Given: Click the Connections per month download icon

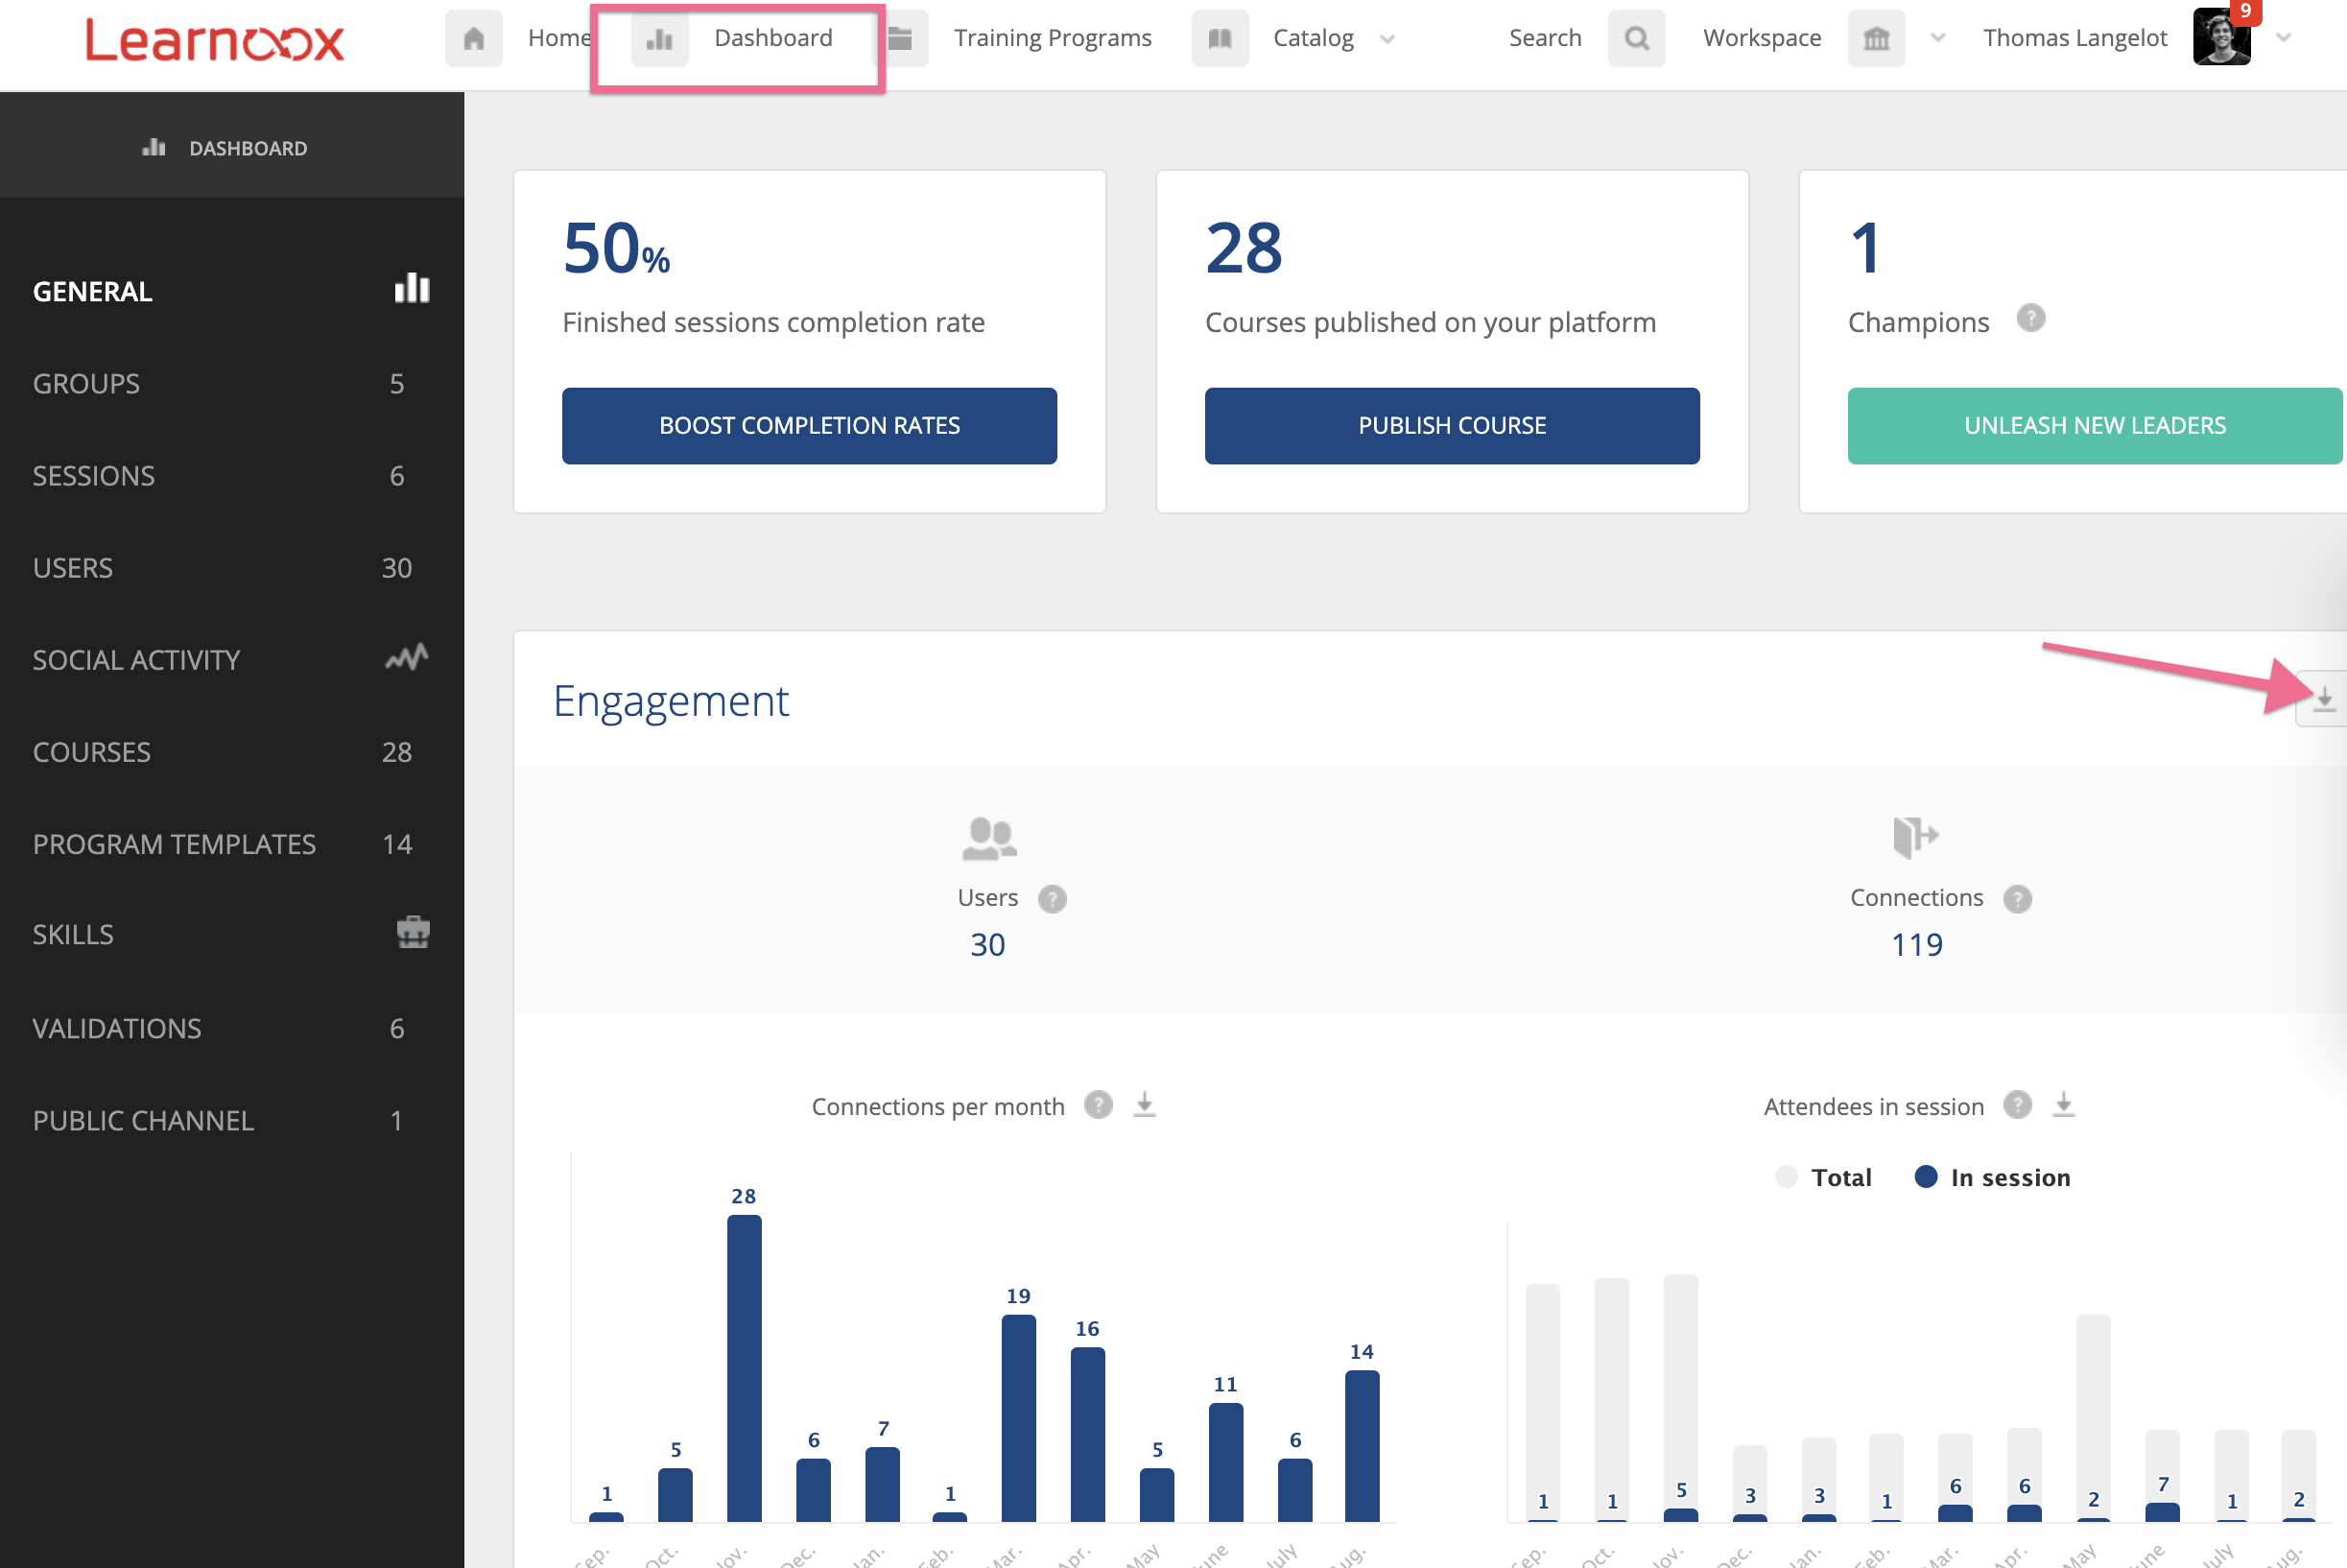Looking at the screenshot, I should [1144, 1105].
